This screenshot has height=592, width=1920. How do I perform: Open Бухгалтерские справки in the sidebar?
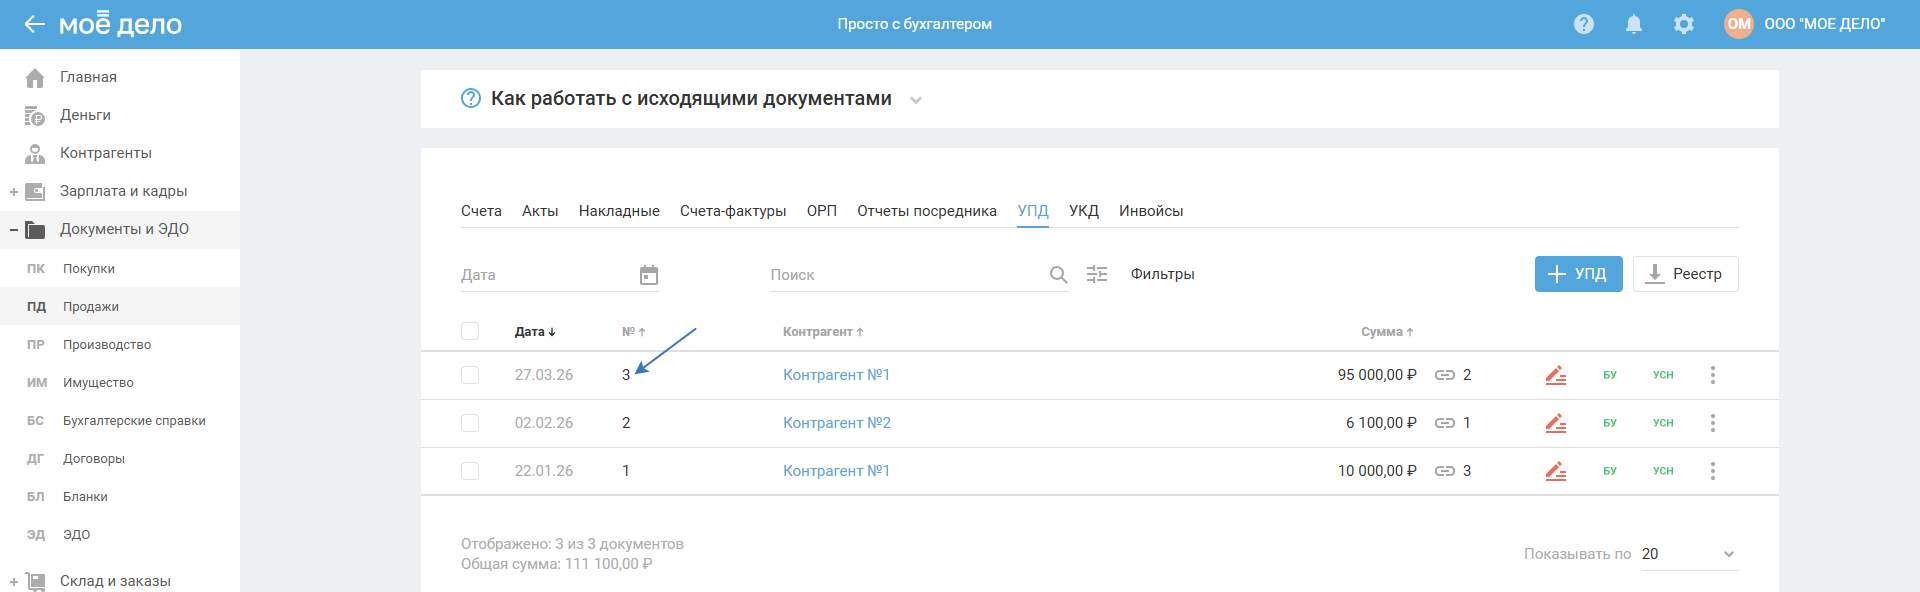[134, 421]
